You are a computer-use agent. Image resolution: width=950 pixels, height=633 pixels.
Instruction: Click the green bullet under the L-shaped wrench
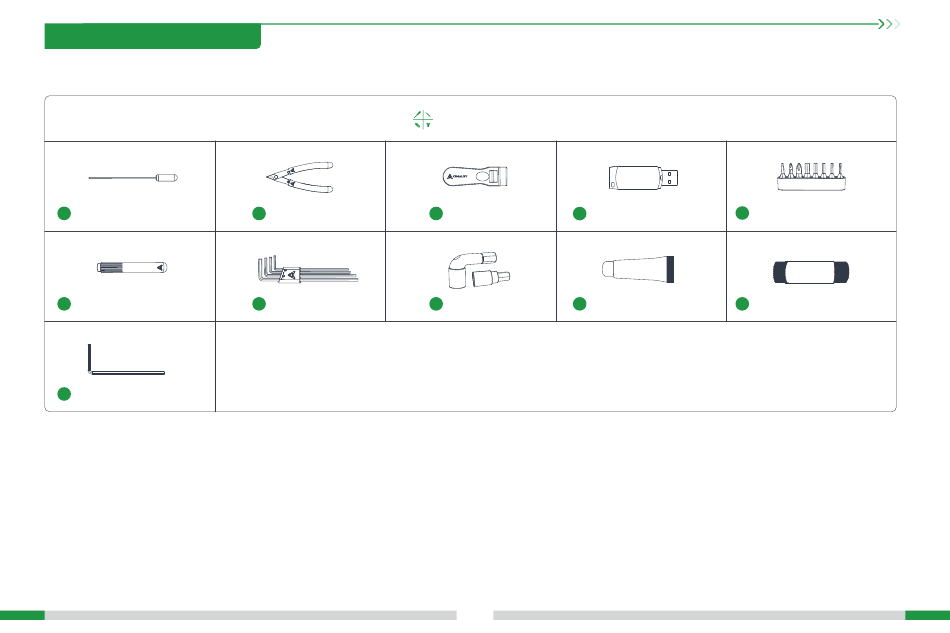[64, 394]
